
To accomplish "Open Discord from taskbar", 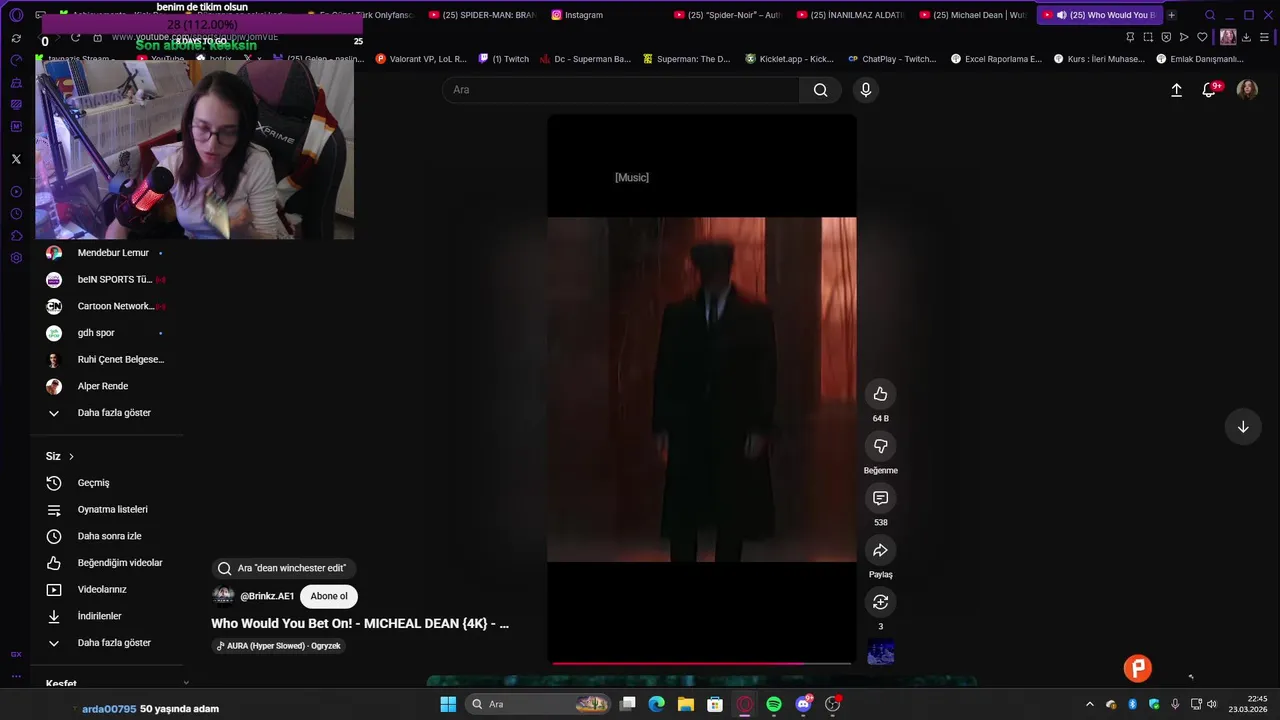I will point(803,704).
